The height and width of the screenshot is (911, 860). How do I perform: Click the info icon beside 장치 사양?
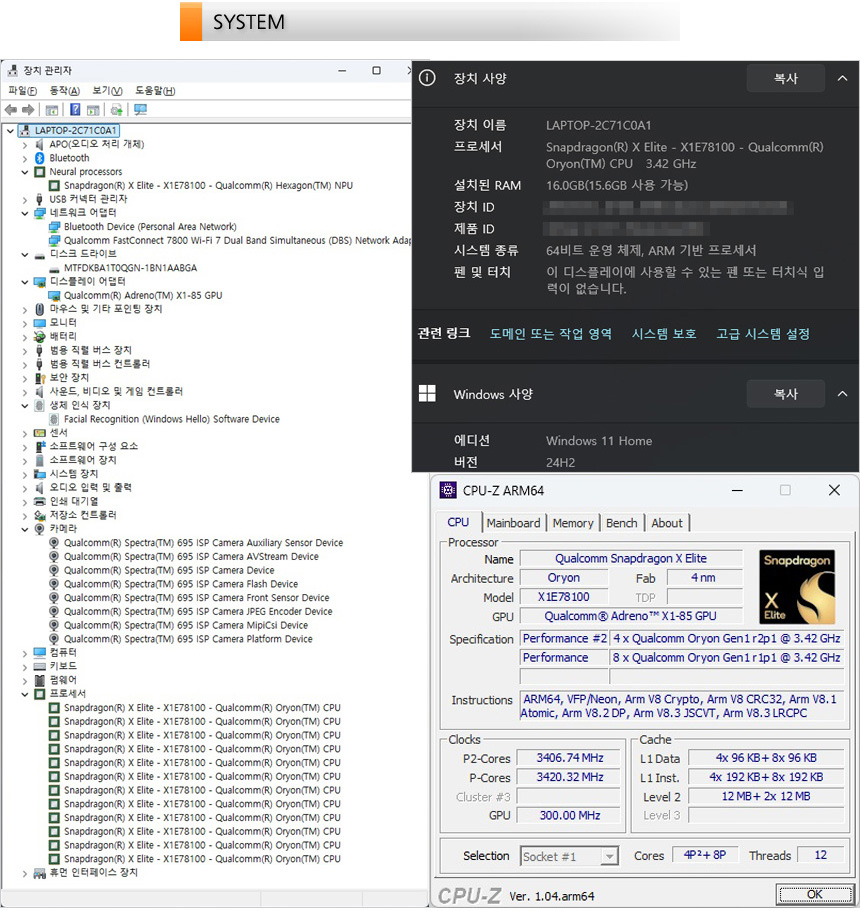(427, 78)
